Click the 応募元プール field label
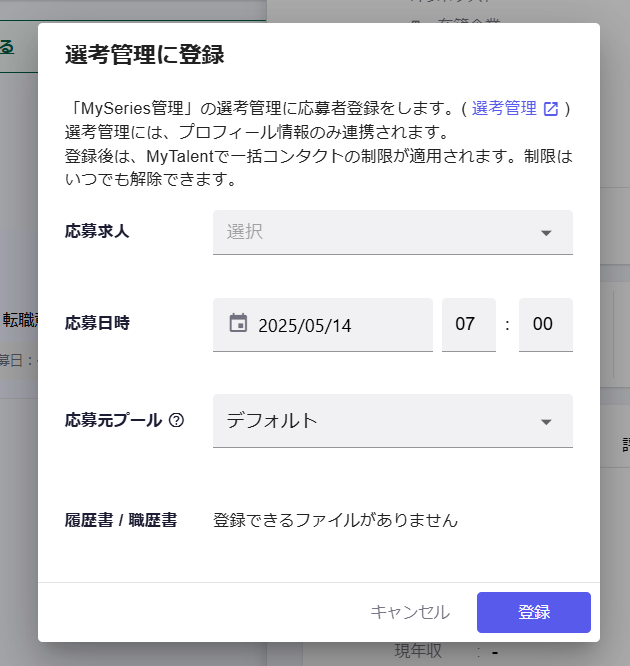This screenshot has height=666, width=630. (112, 421)
